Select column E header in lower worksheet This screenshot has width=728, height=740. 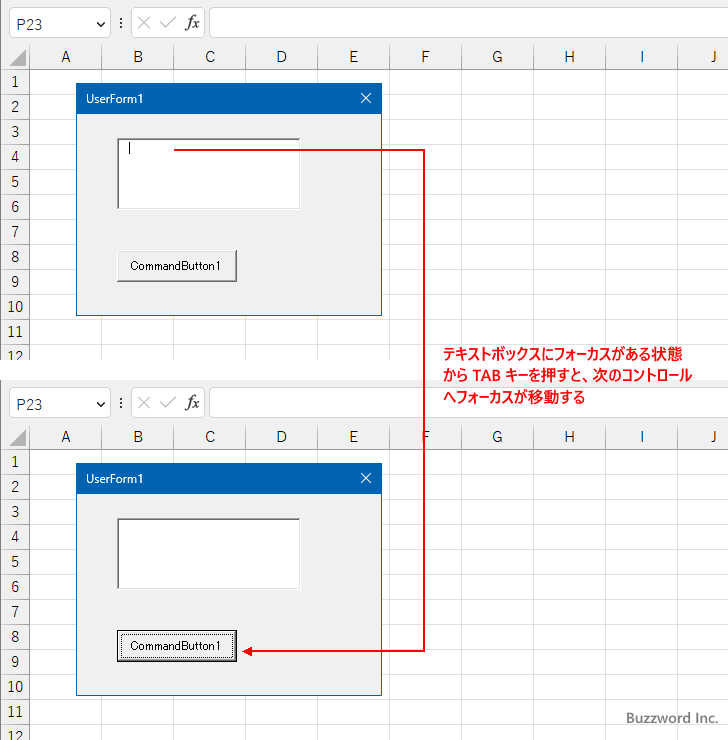tap(354, 437)
